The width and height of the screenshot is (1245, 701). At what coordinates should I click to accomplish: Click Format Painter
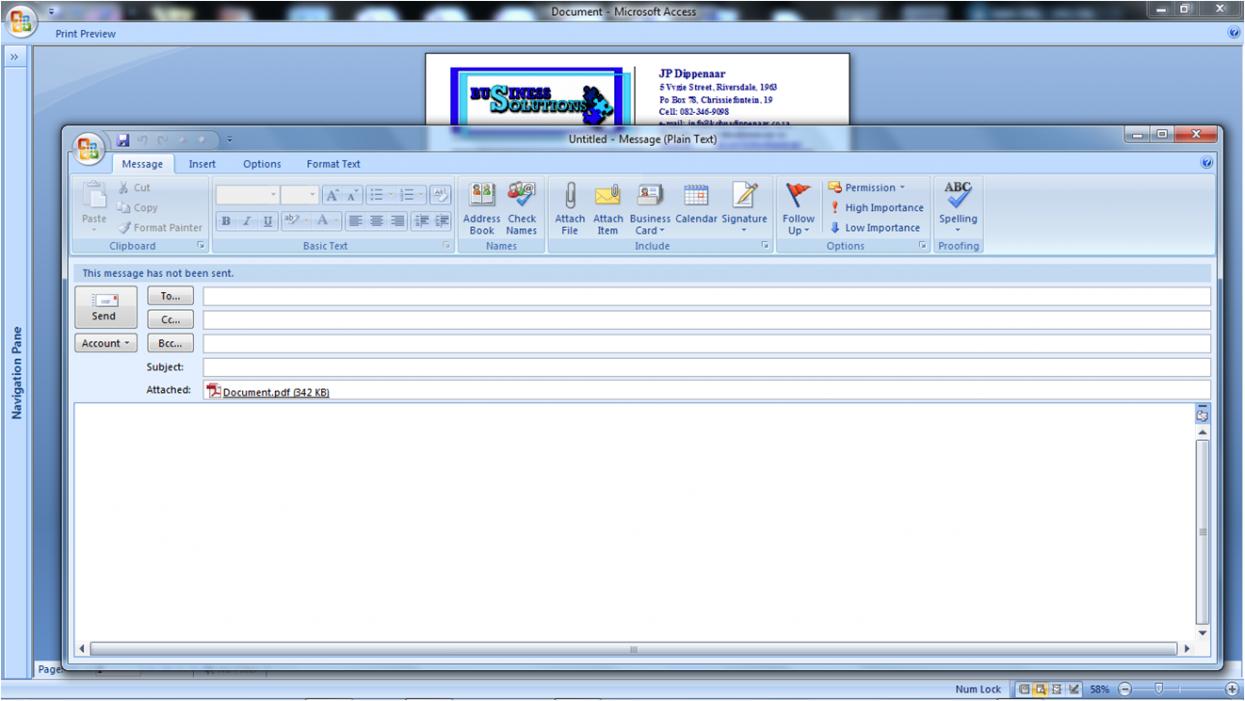point(160,227)
